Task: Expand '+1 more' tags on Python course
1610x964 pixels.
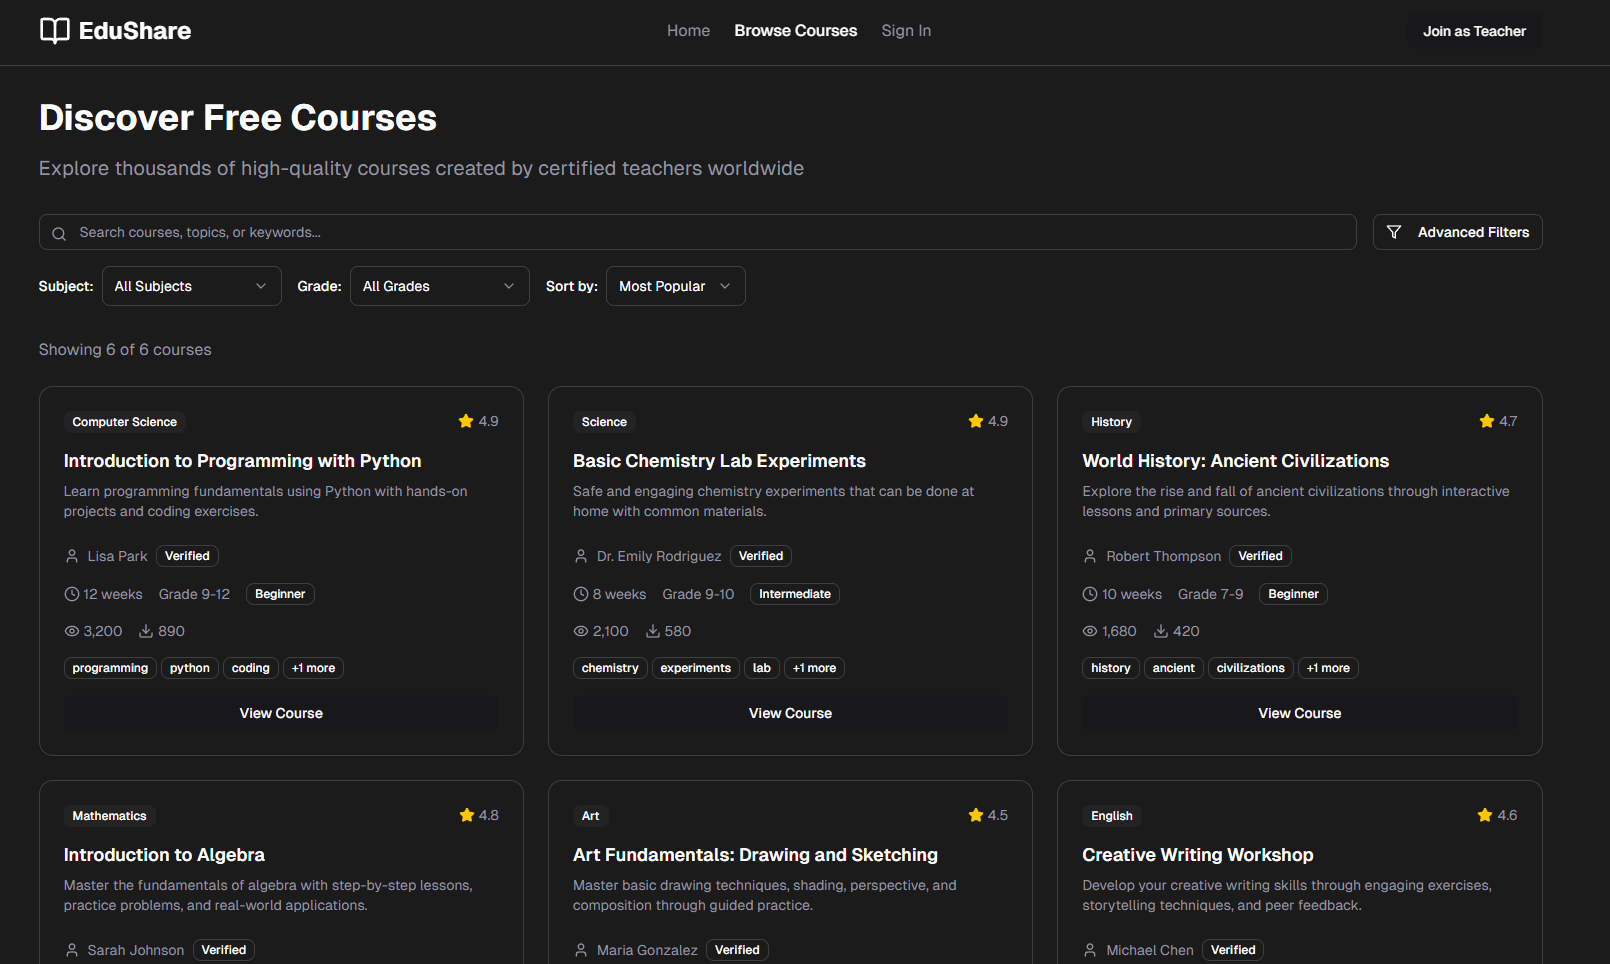Action: click(x=313, y=668)
